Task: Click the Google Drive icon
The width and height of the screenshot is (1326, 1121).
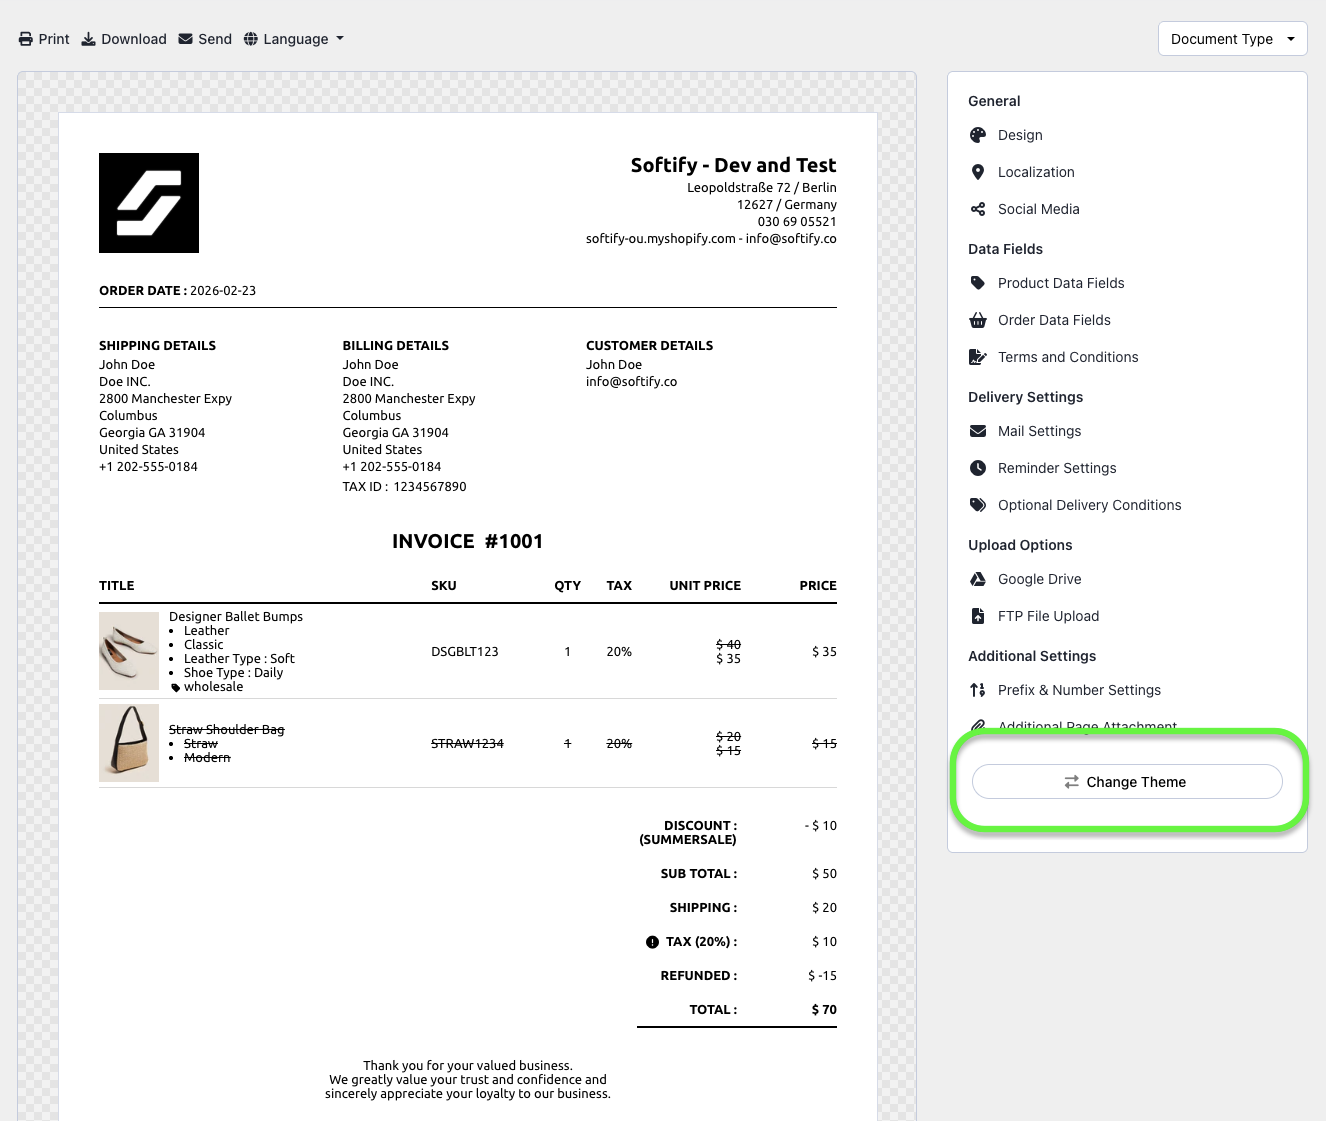Action: [x=978, y=579]
